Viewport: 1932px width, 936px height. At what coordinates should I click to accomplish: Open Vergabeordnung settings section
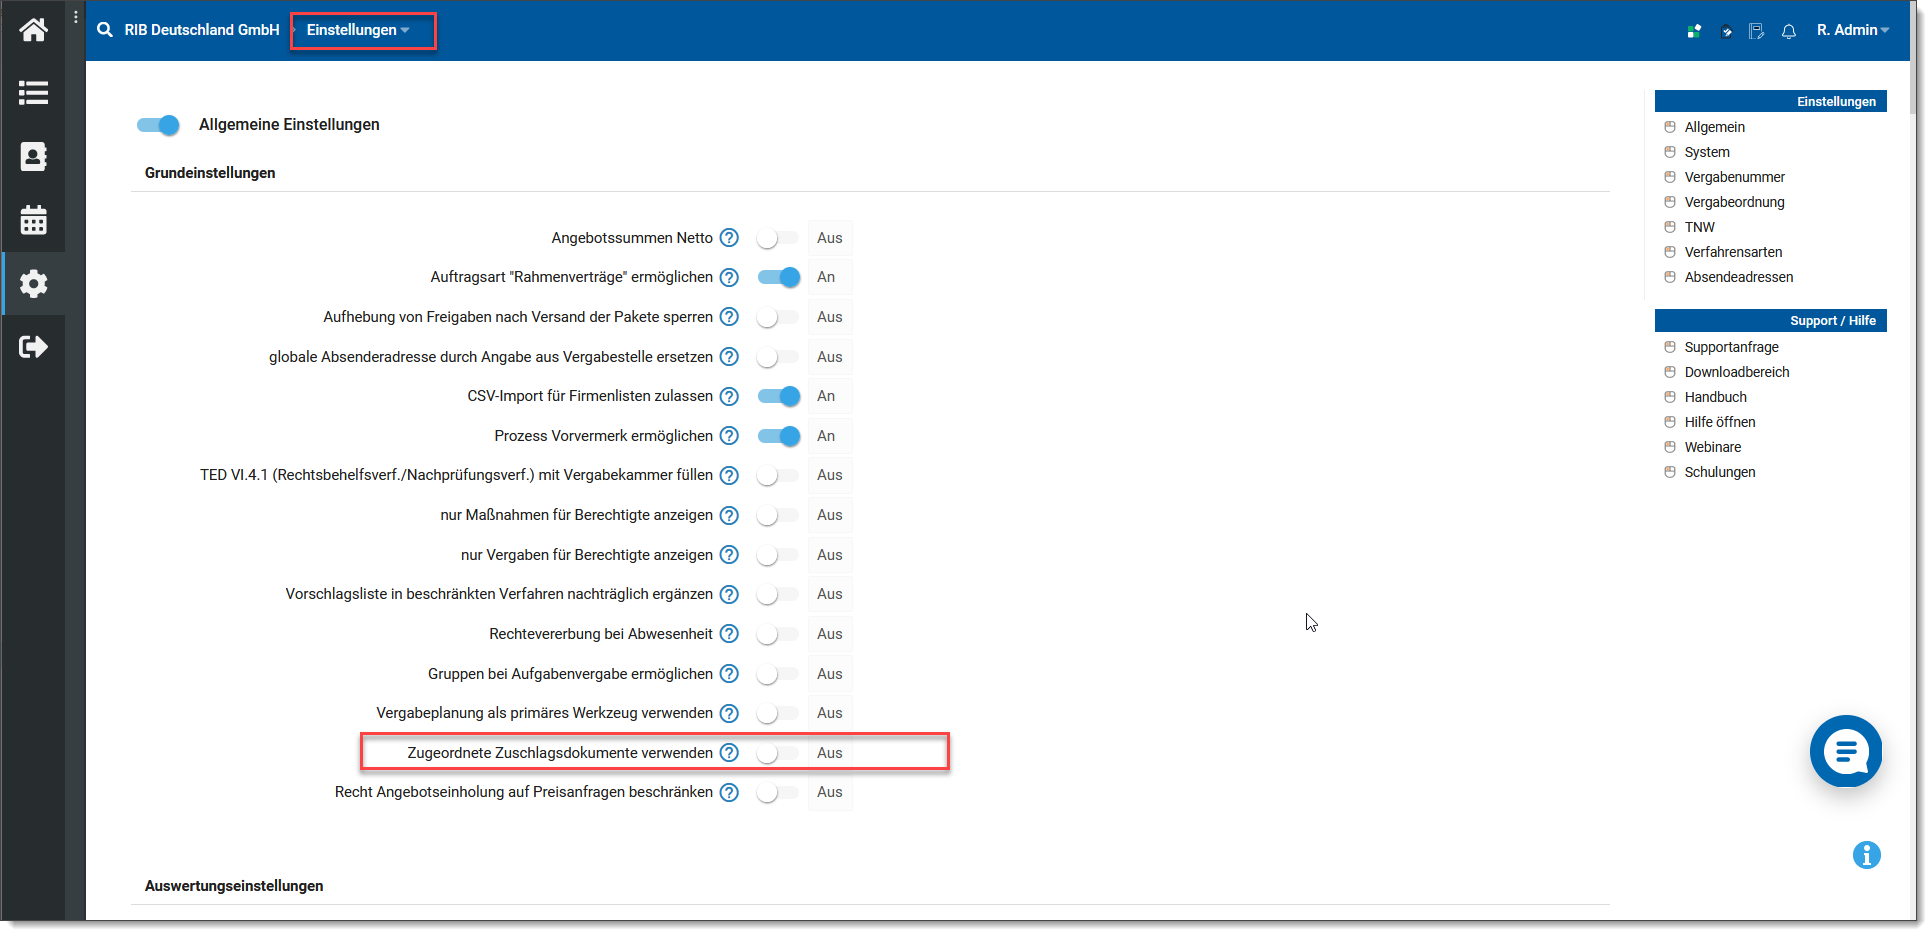click(x=1734, y=202)
